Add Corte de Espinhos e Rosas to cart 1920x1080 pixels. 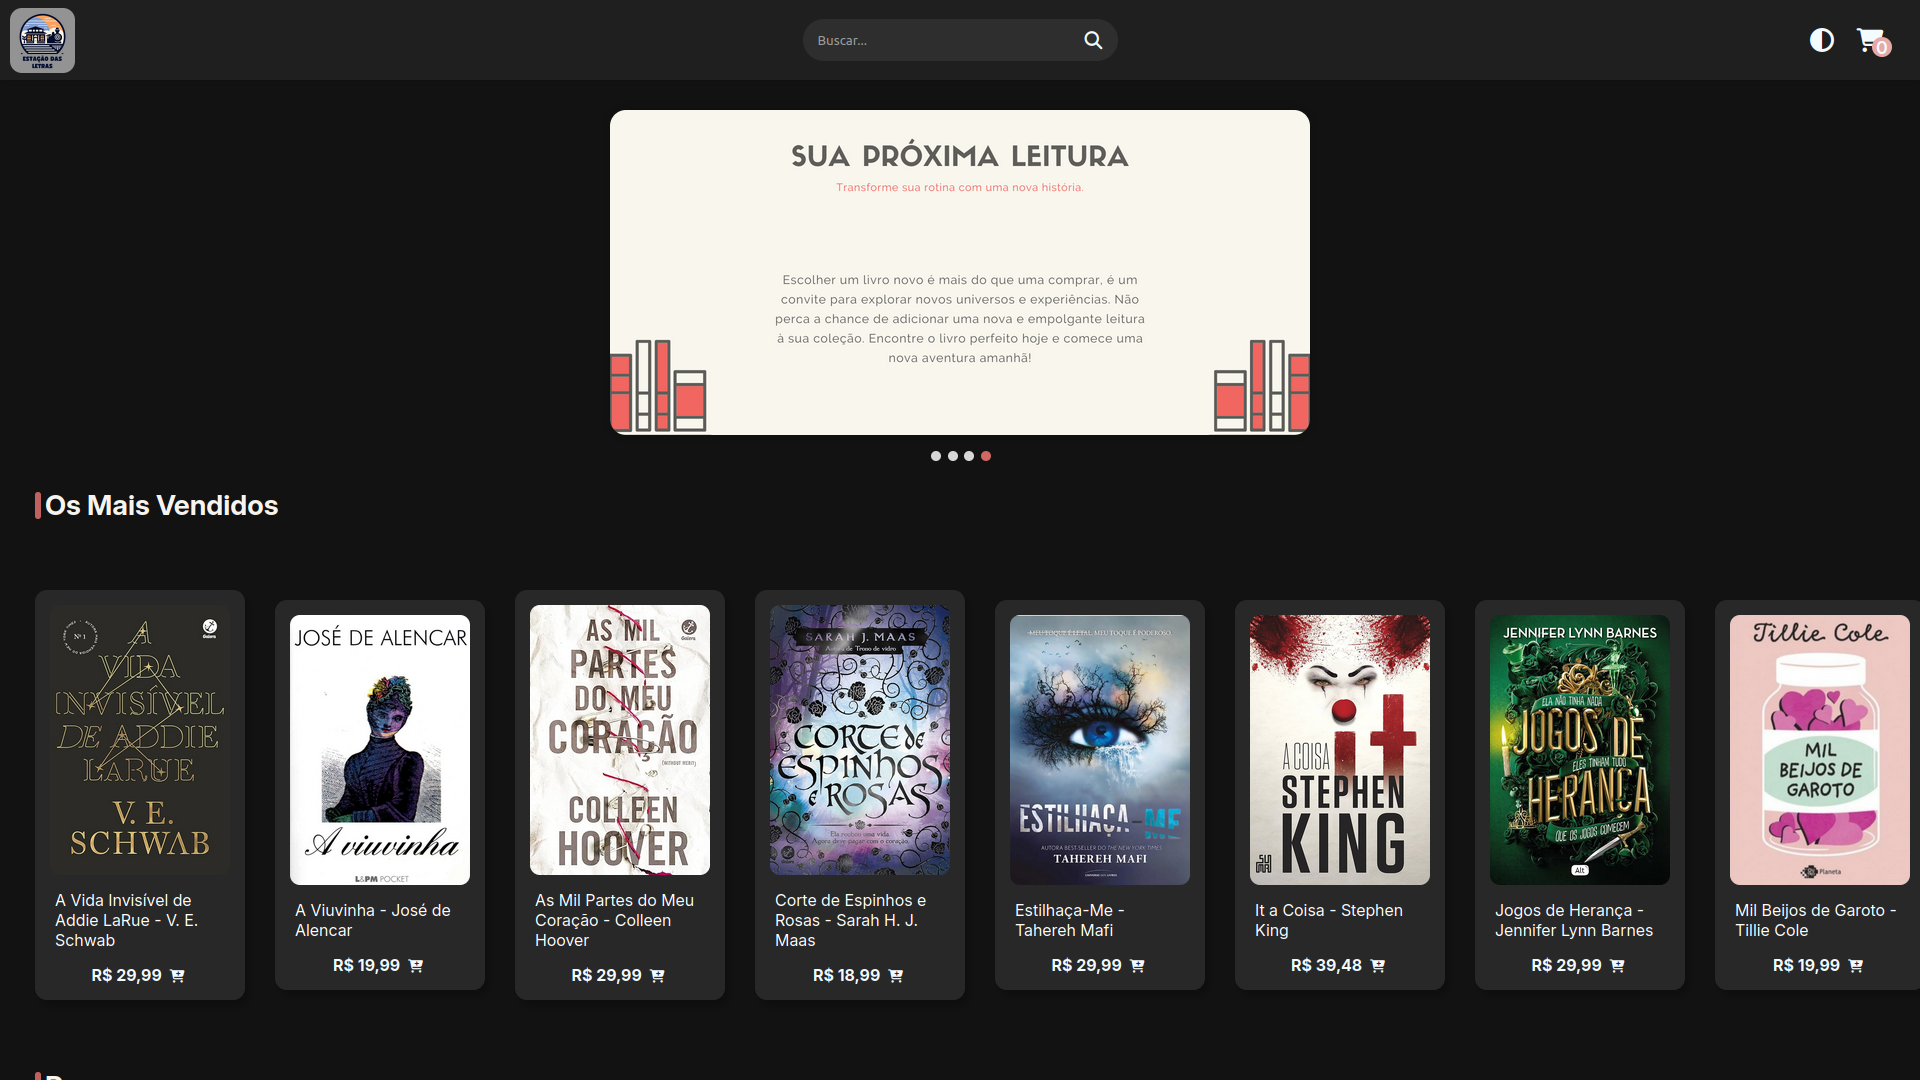pyautogui.click(x=895, y=976)
